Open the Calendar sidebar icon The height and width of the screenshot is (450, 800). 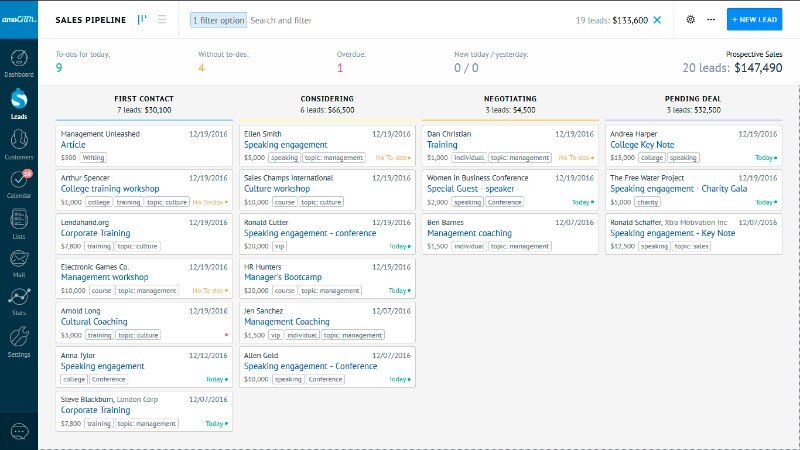pyautogui.click(x=18, y=182)
